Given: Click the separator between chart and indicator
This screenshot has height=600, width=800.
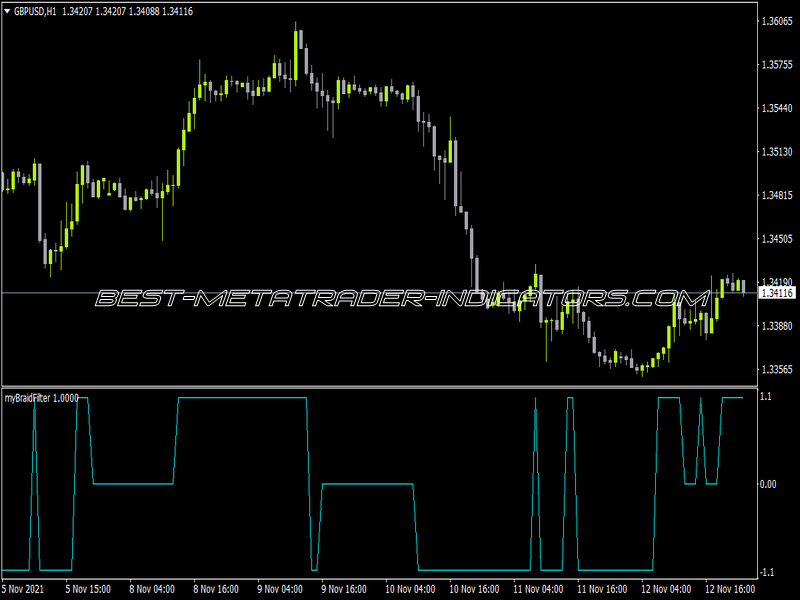Looking at the screenshot, I should click(379, 387).
